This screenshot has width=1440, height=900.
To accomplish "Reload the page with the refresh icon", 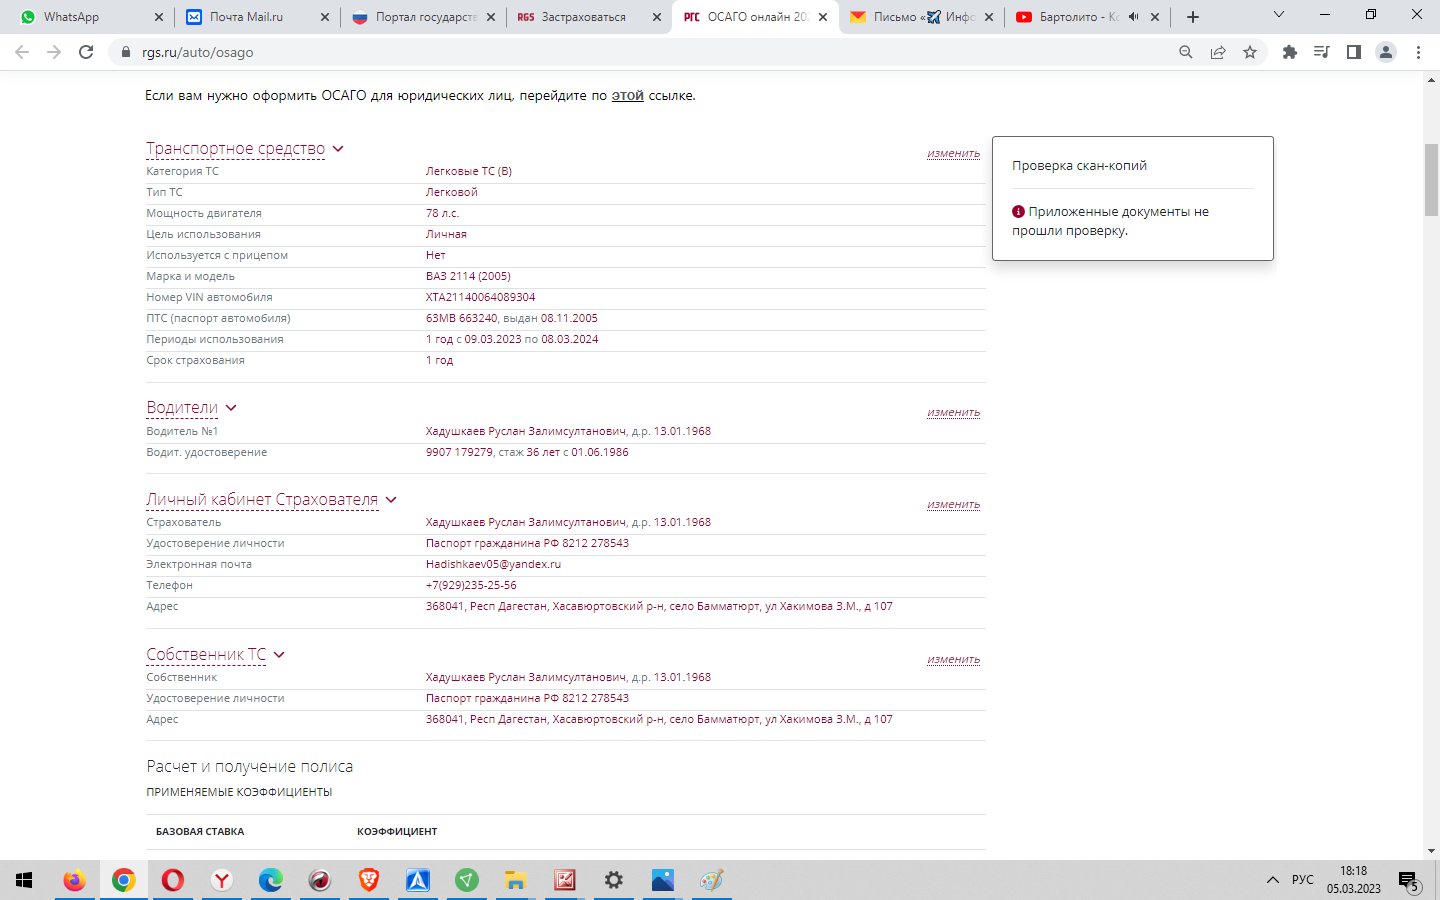I will (x=86, y=52).
